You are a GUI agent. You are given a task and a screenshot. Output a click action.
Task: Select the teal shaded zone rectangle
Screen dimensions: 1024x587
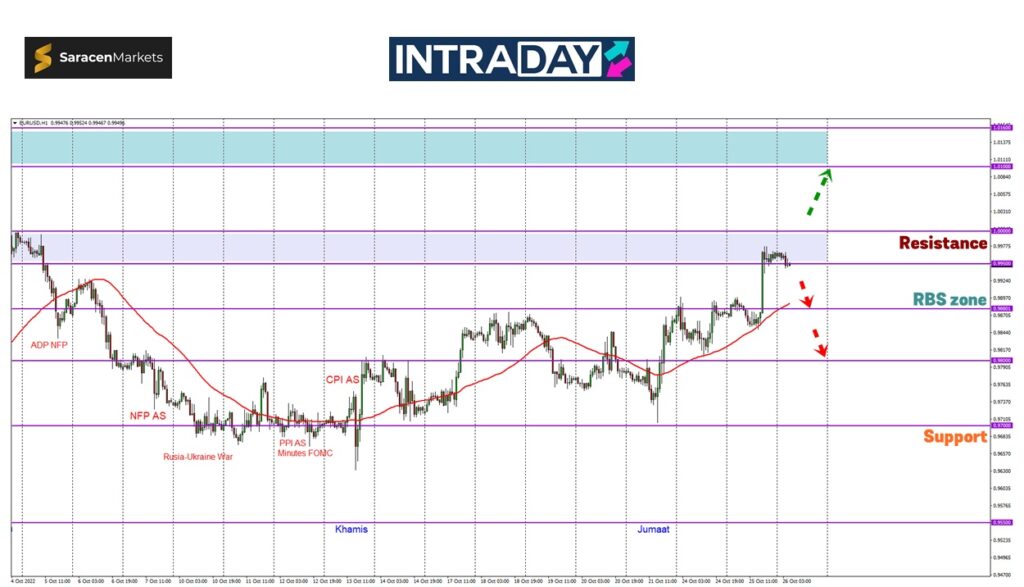tap(420, 147)
